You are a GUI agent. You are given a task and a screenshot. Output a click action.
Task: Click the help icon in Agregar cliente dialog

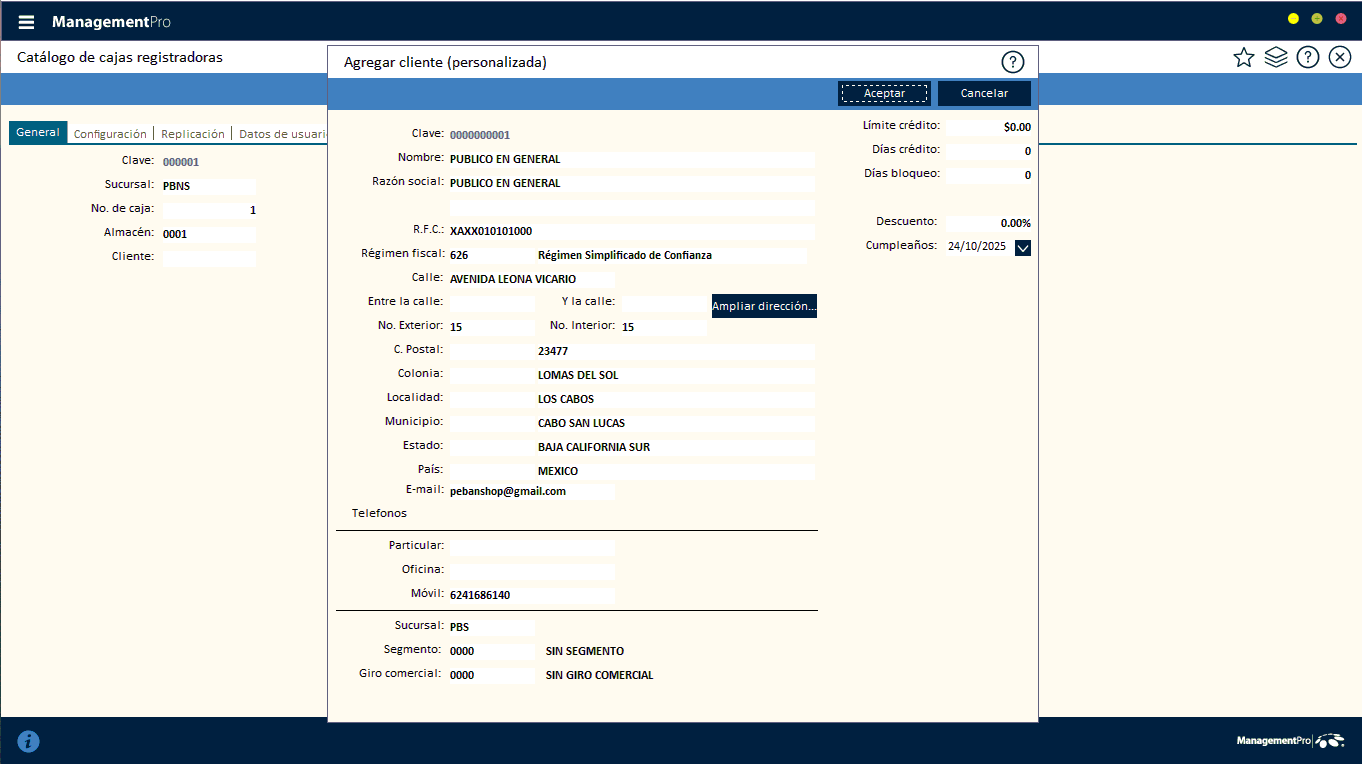point(1012,62)
